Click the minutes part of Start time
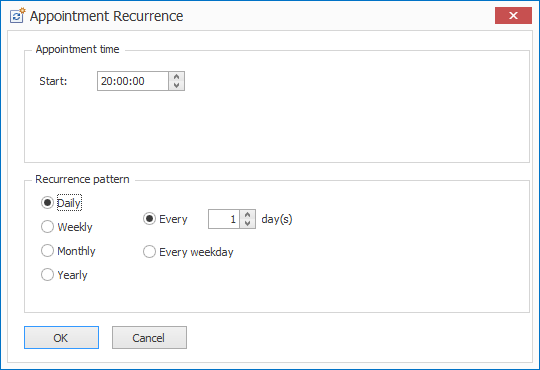This screenshot has width=540, height=370. coord(123,81)
